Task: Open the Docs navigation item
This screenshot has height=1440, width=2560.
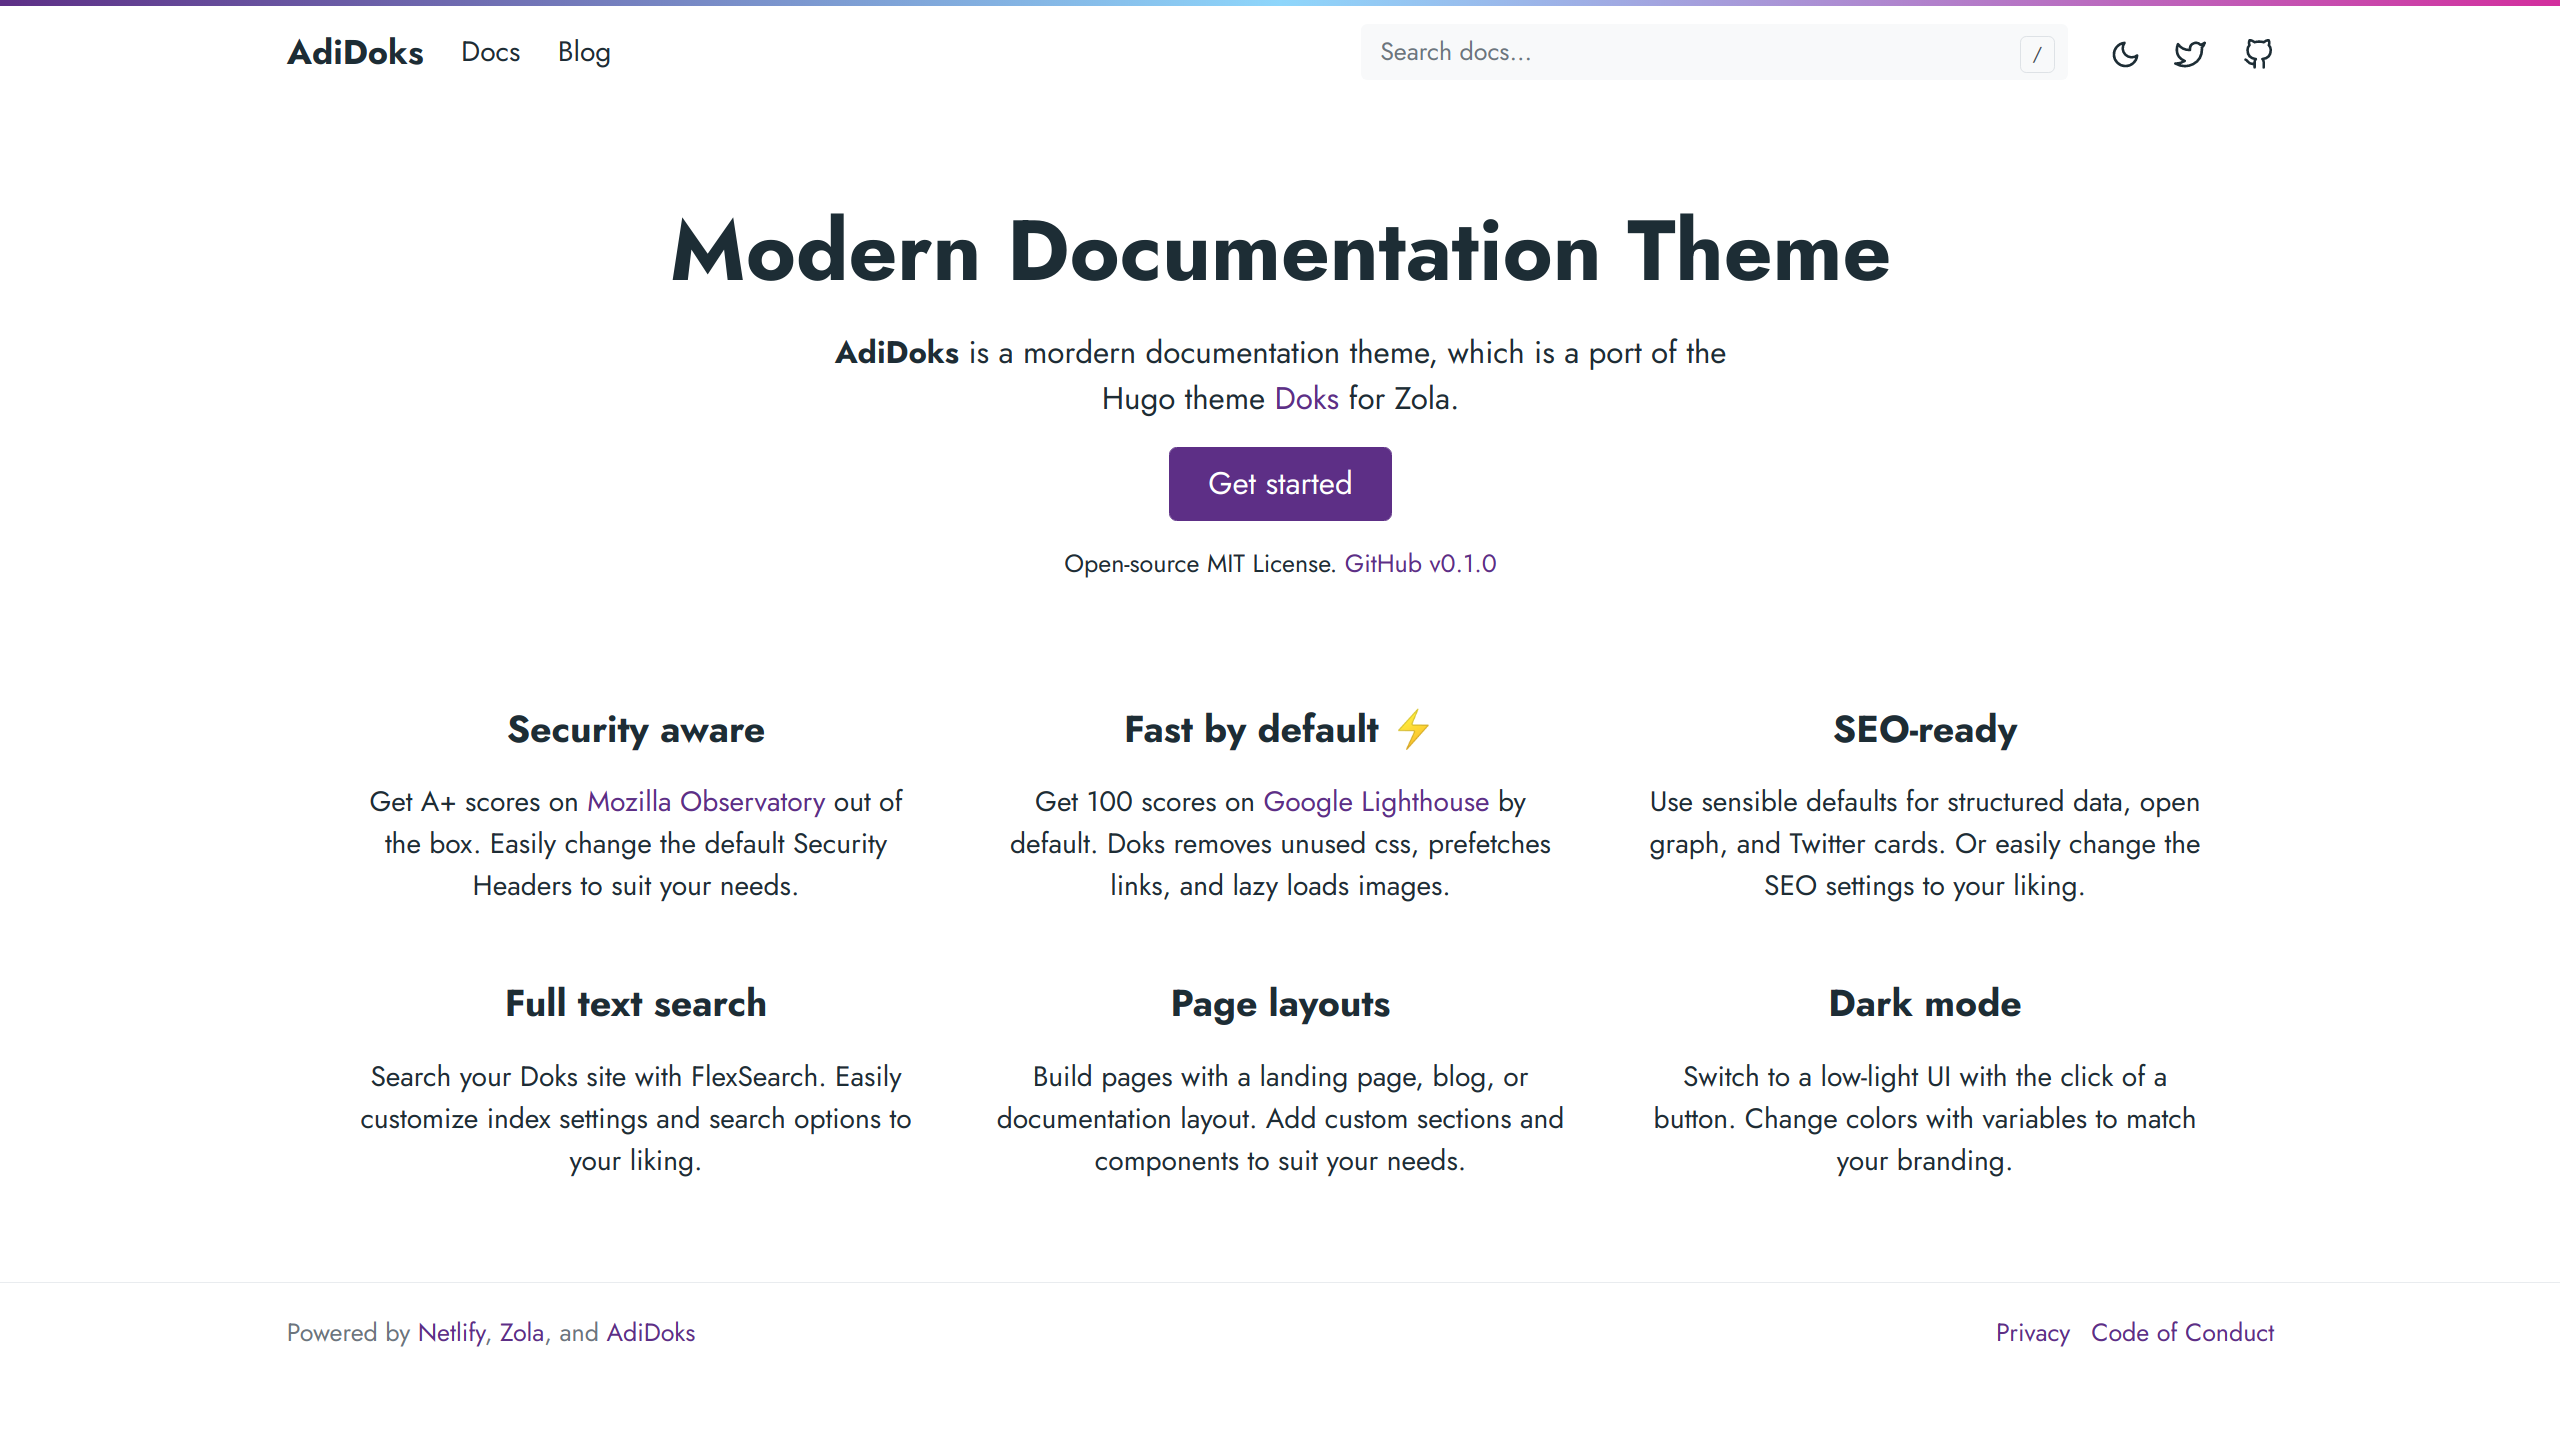Action: [490, 52]
